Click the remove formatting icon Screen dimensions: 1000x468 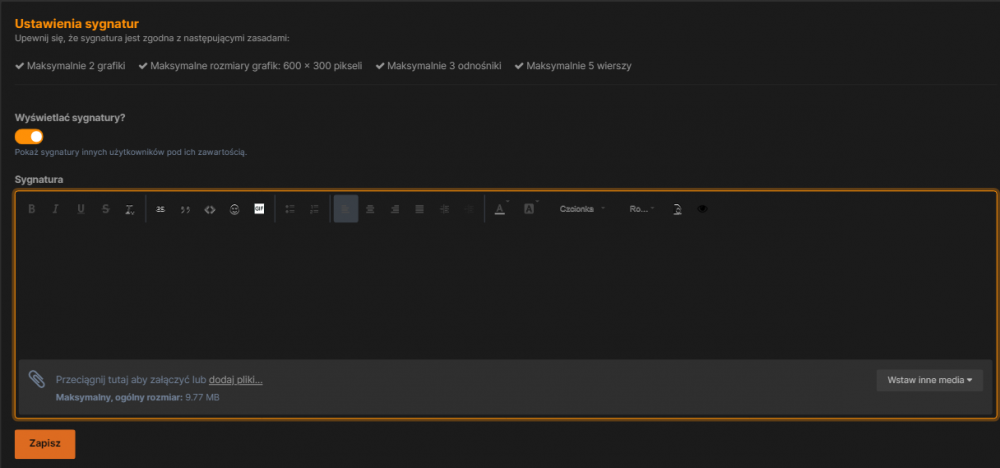click(129, 209)
